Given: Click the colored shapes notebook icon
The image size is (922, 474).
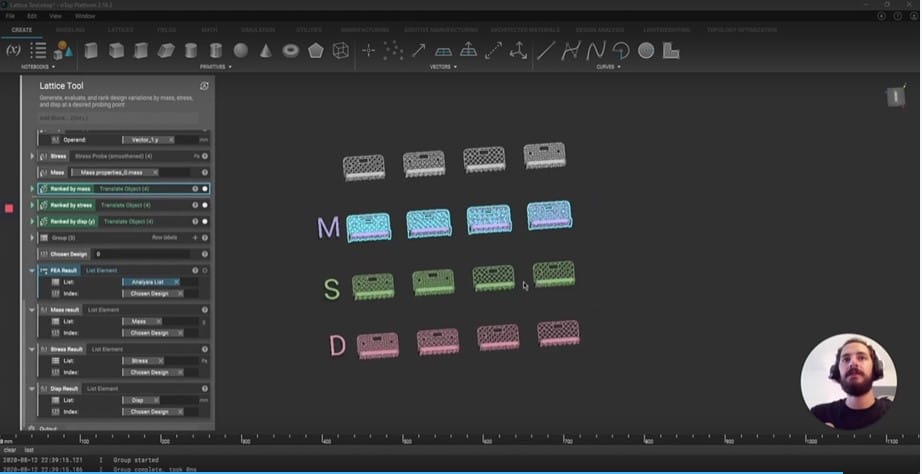Looking at the screenshot, I should 62,50.
